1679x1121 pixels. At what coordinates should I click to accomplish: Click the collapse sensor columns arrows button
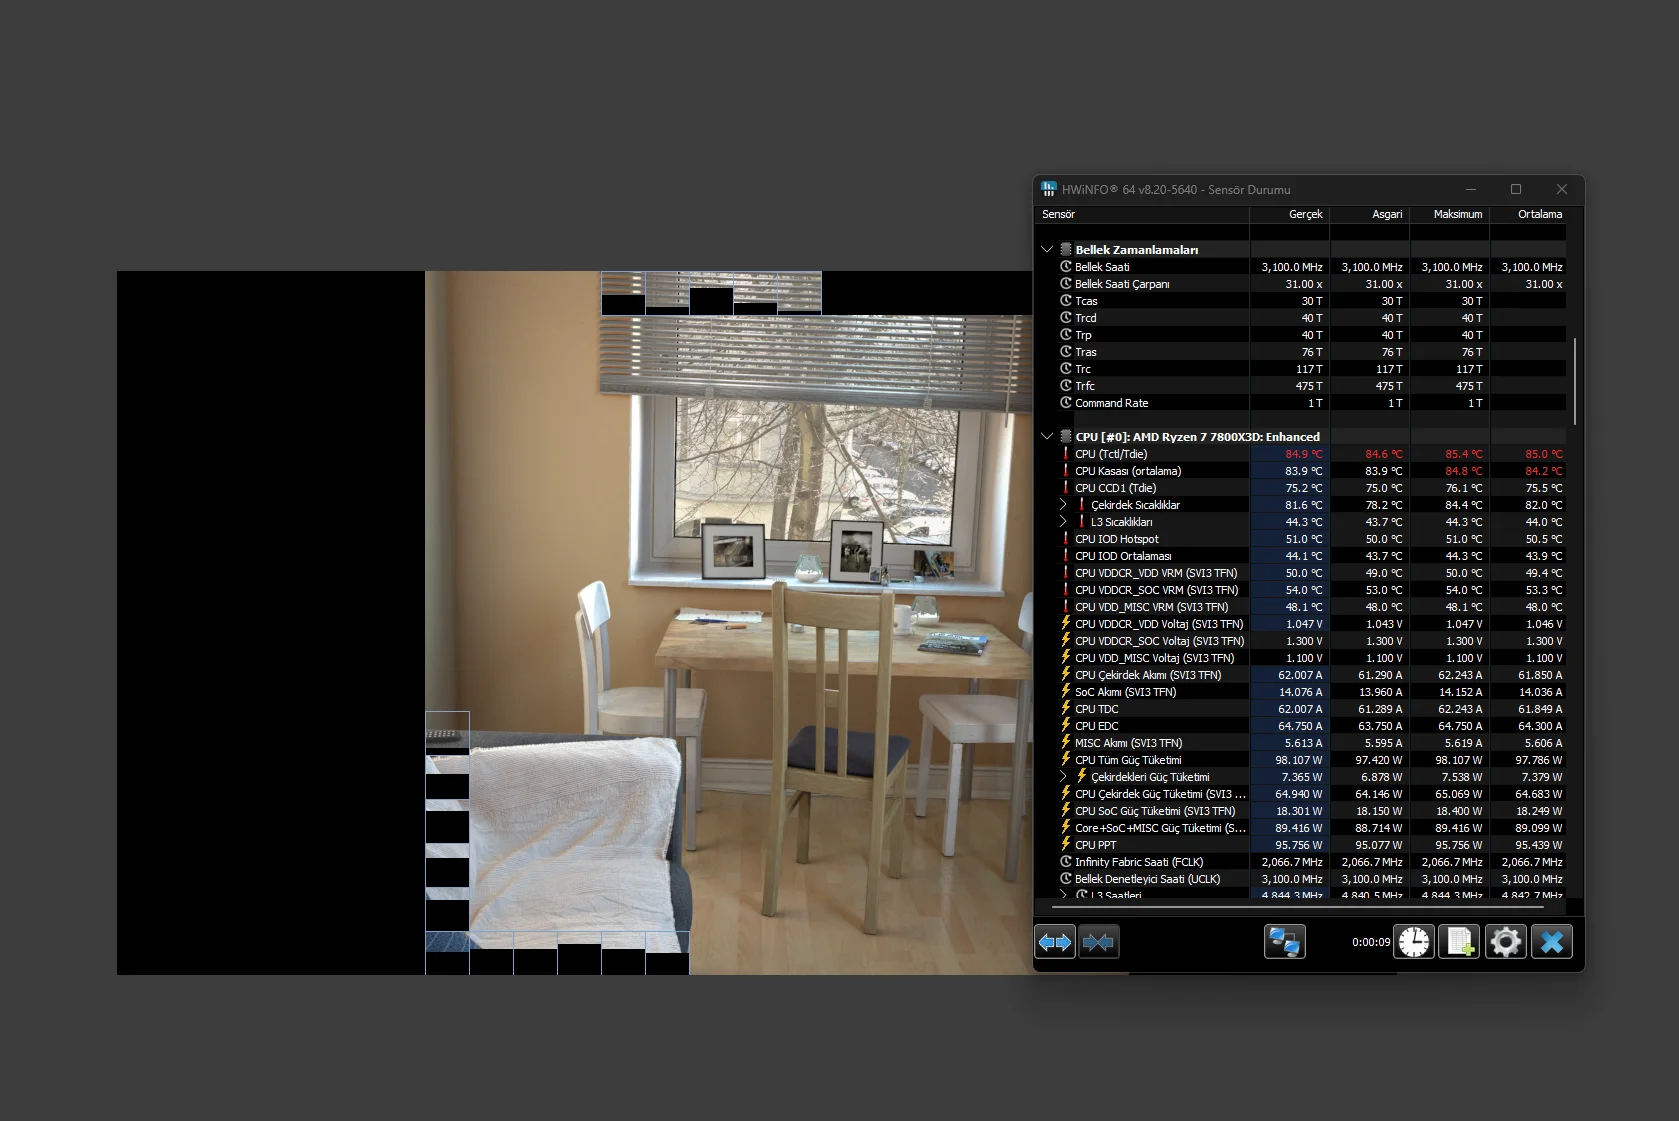pos(1098,942)
